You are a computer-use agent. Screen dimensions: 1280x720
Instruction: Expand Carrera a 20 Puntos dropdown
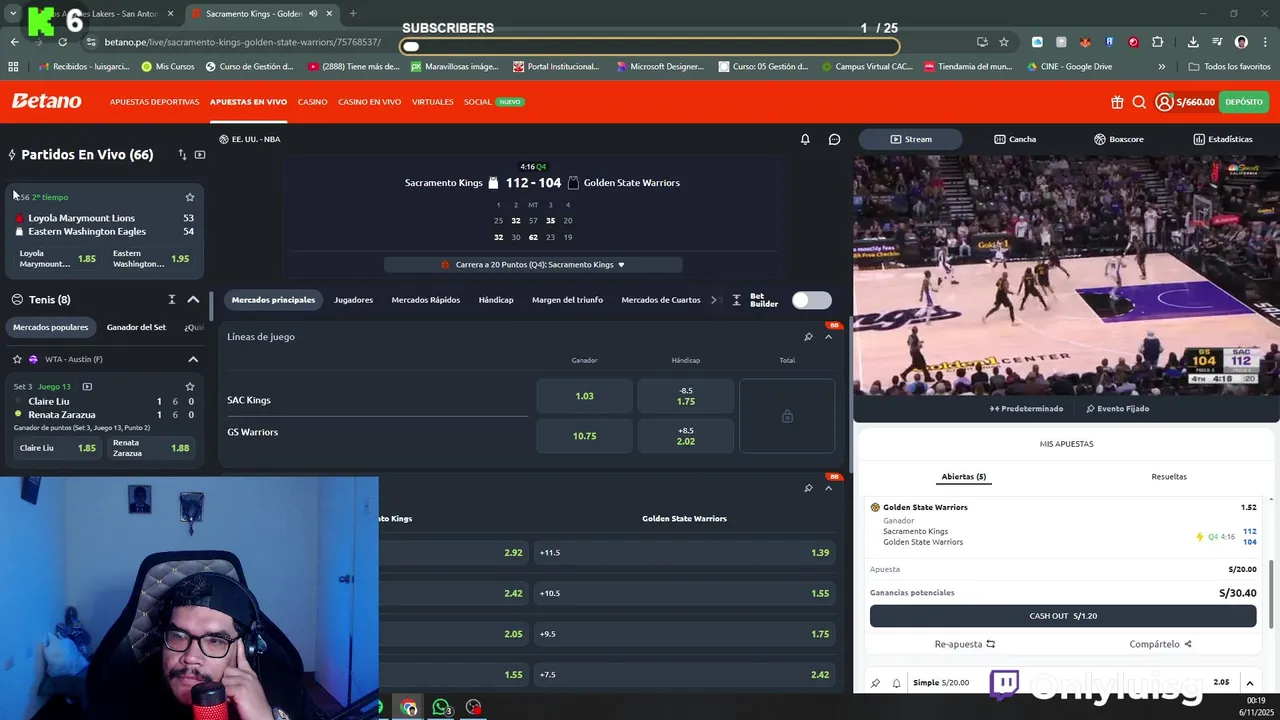[533, 265]
